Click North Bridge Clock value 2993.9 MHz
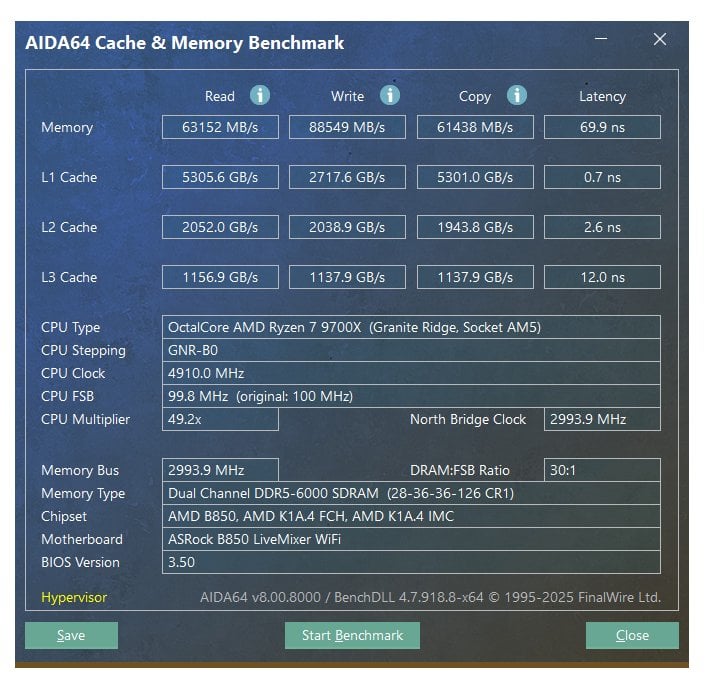 (x=602, y=419)
